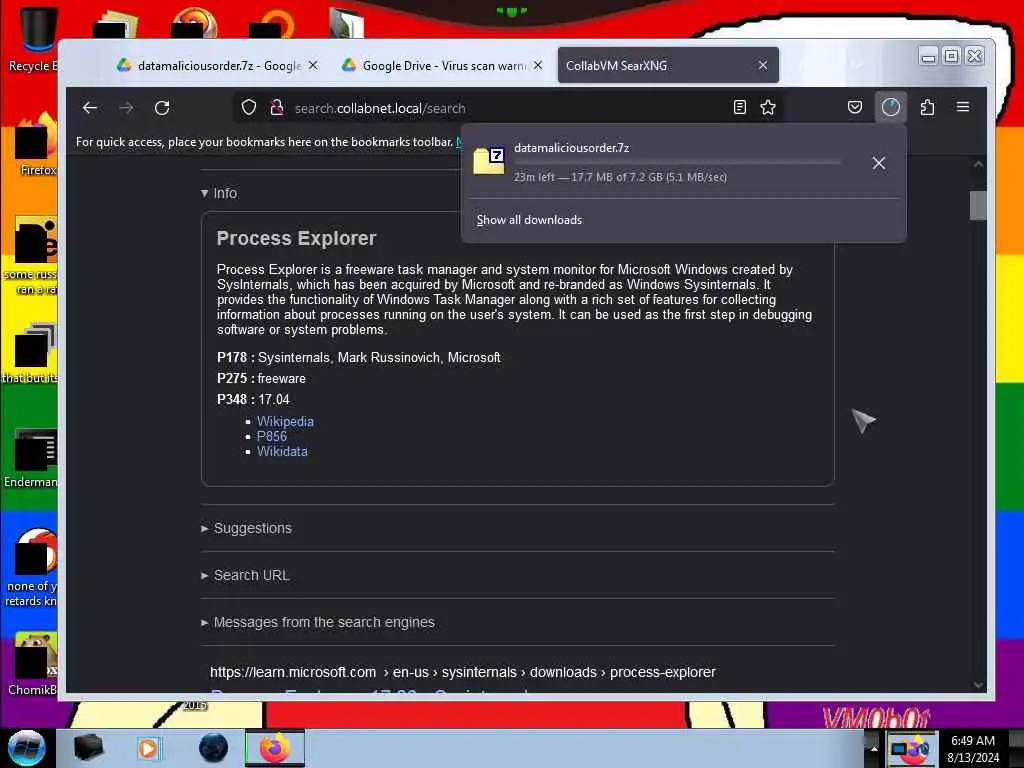The image size is (1024, 768).
Task: Expand the Search URL section
Action: 245,575
